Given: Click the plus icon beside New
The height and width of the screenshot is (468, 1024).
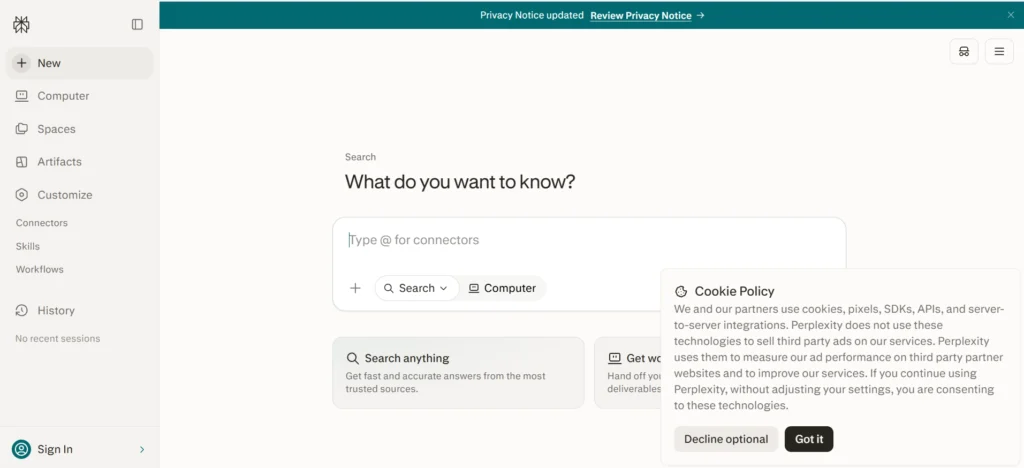Looking at the screenshot, I should (x=22, y=63).
